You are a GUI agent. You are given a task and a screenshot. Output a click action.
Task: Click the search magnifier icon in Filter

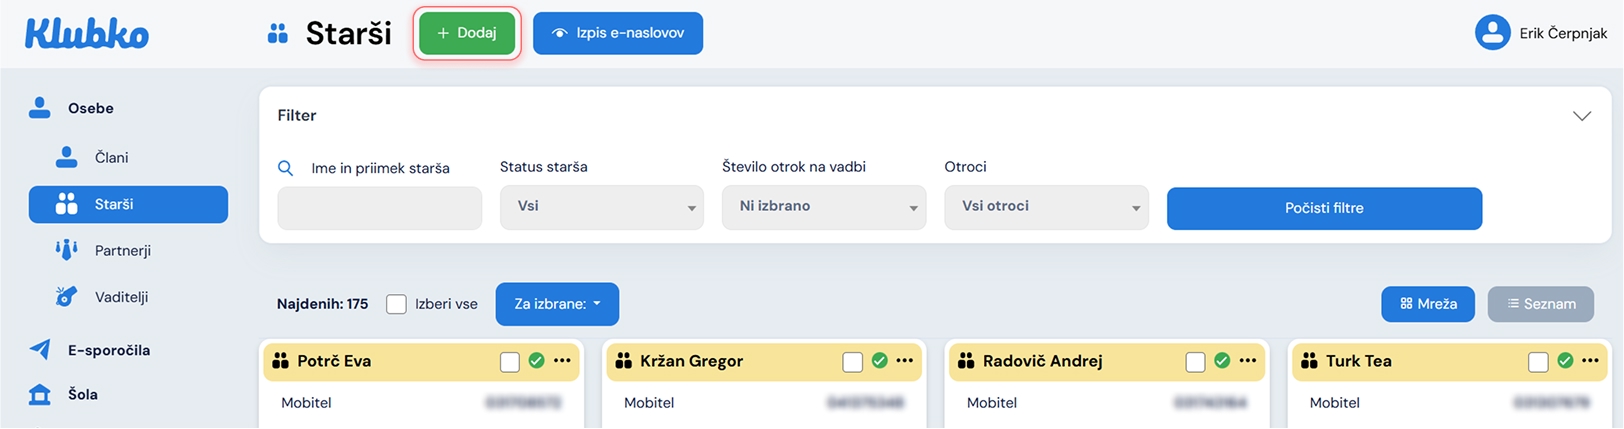click(x=285, y=168)
